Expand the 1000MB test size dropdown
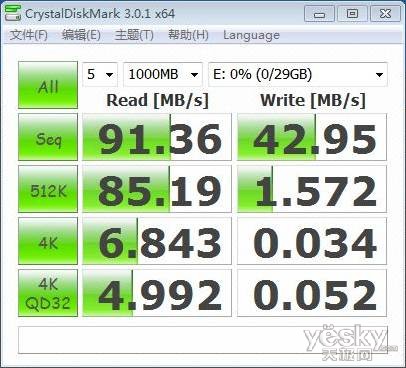The image size is (406, 368). tap(163, 74)
